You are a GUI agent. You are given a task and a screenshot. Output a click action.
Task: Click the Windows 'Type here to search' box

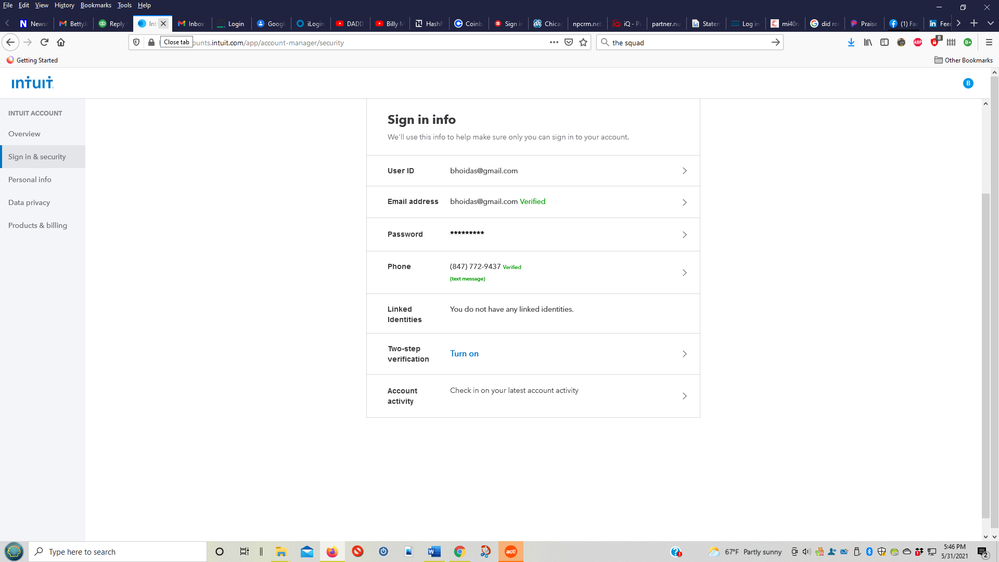click(118, 552)
